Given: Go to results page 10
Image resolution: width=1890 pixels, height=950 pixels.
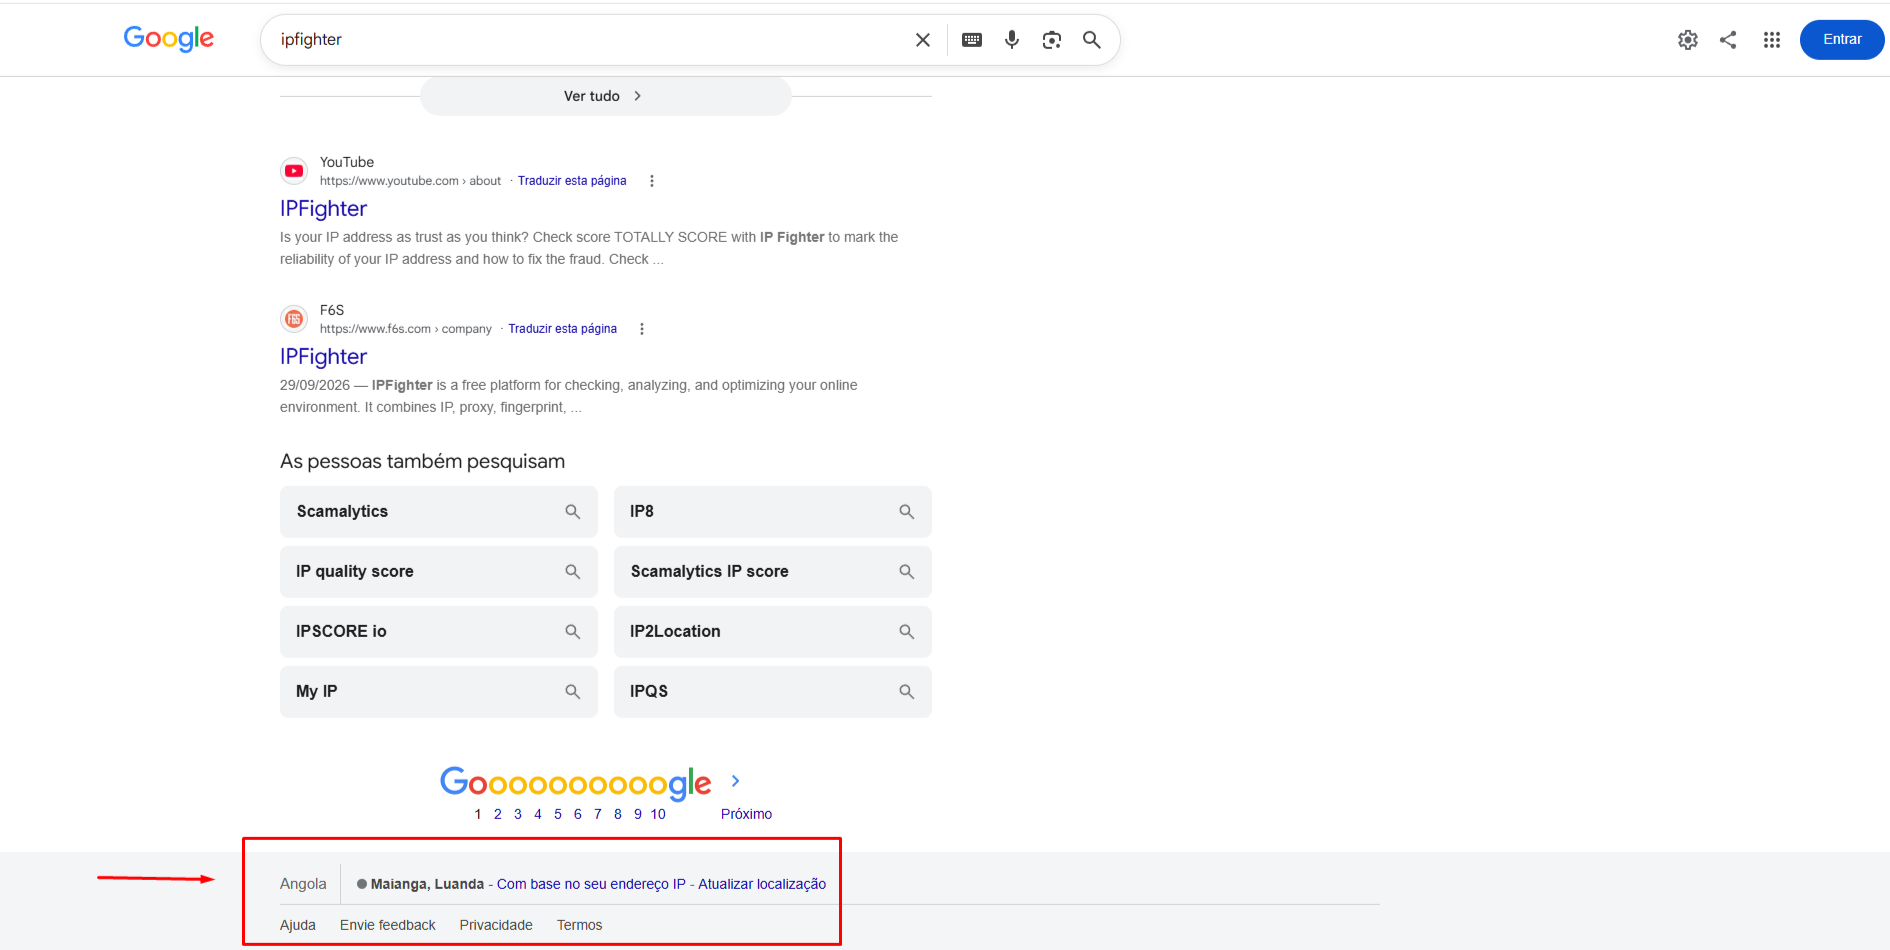Looking at the screenshot, I should (658, 814).
